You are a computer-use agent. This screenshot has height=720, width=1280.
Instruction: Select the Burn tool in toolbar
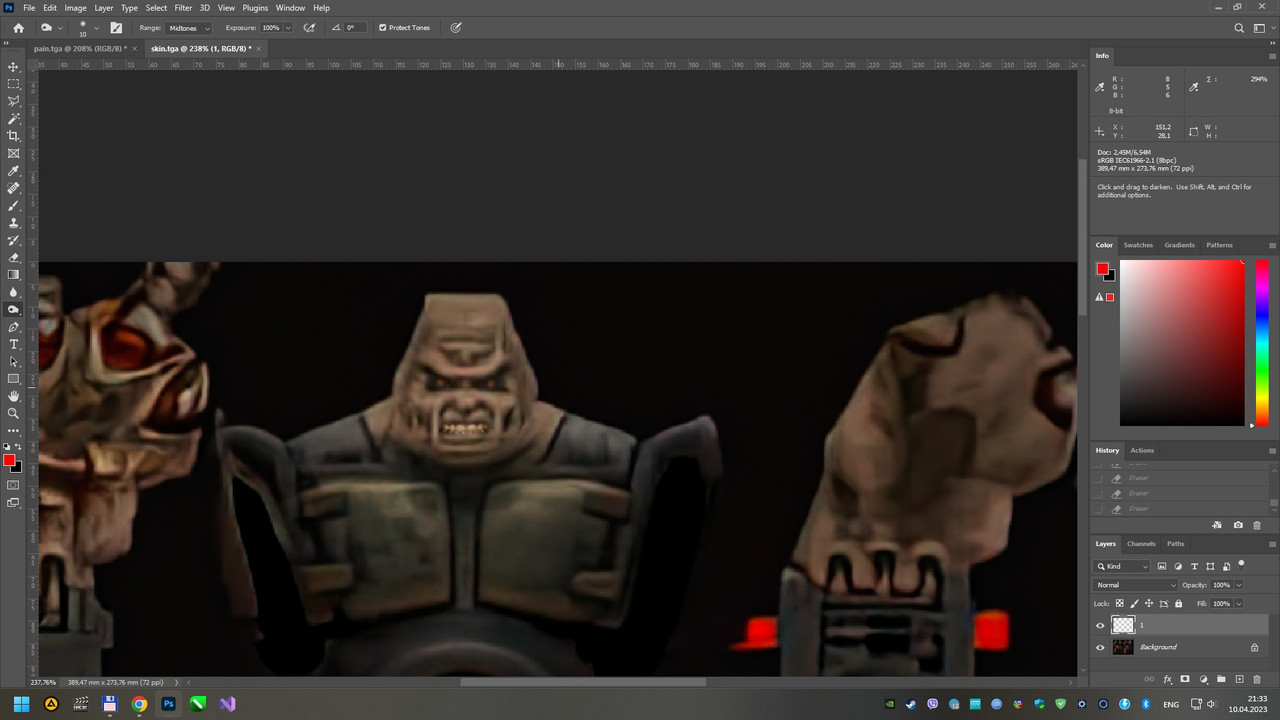pos(13,309)
